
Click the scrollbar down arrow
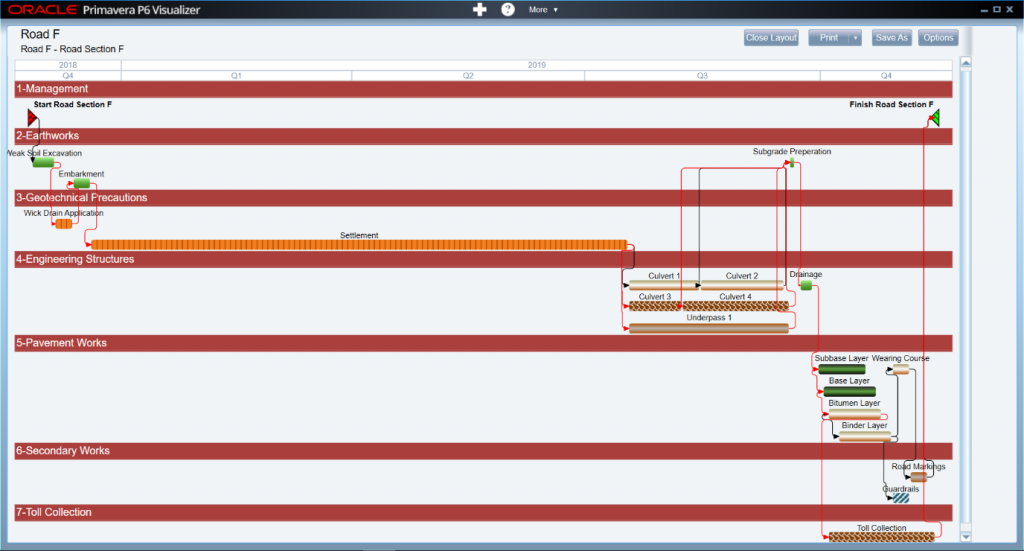point(965,537)
